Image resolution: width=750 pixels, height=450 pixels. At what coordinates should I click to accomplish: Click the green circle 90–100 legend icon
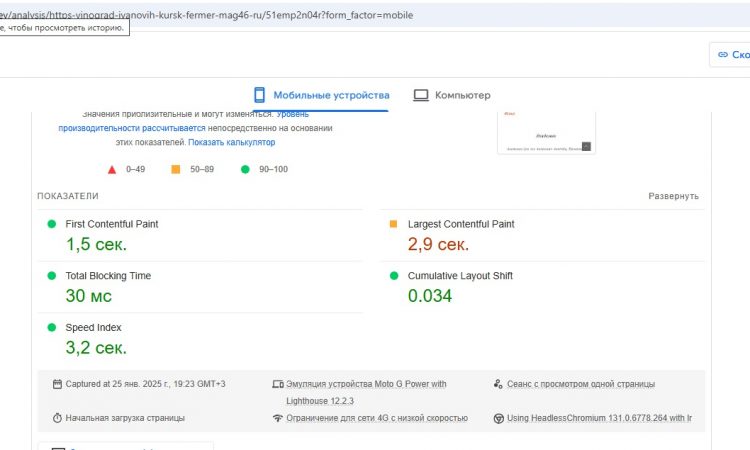(x=245, y=169)
